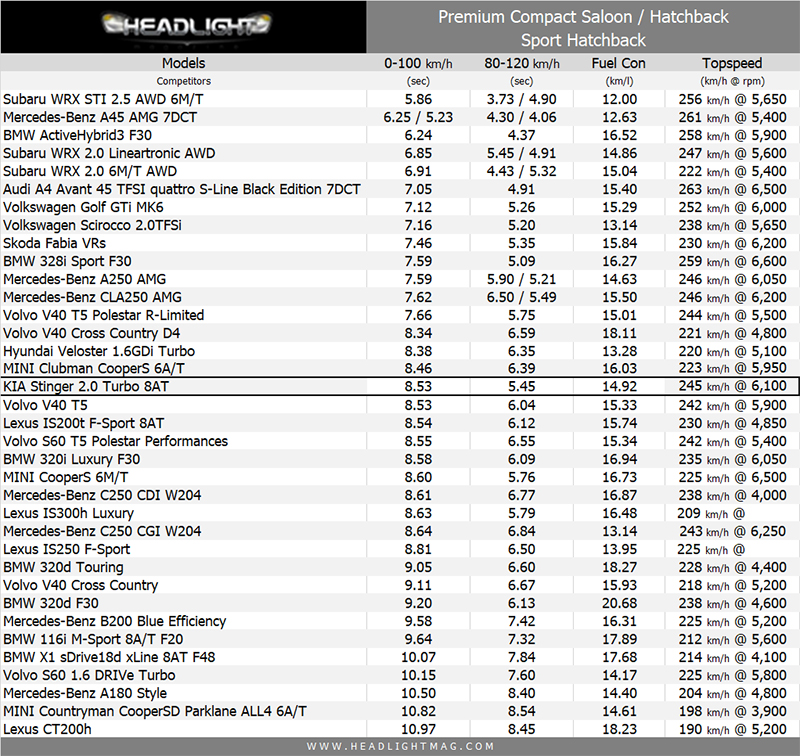Viewport: 800px width, 756px height.
Task: Click the Skoda Fabia VRs model name
Action: click(x=55, y=243)
